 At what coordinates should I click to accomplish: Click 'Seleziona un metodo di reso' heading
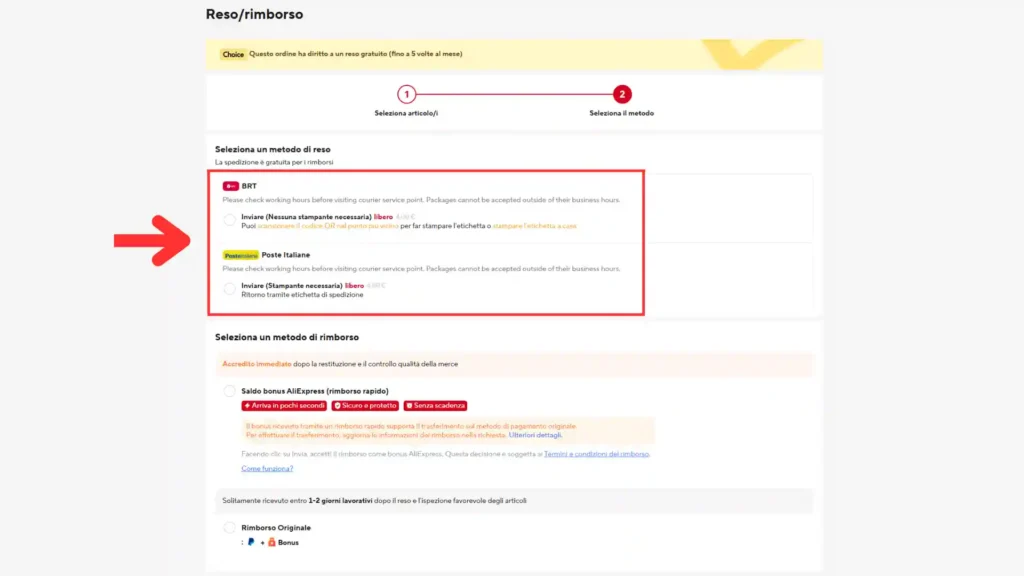272,150
